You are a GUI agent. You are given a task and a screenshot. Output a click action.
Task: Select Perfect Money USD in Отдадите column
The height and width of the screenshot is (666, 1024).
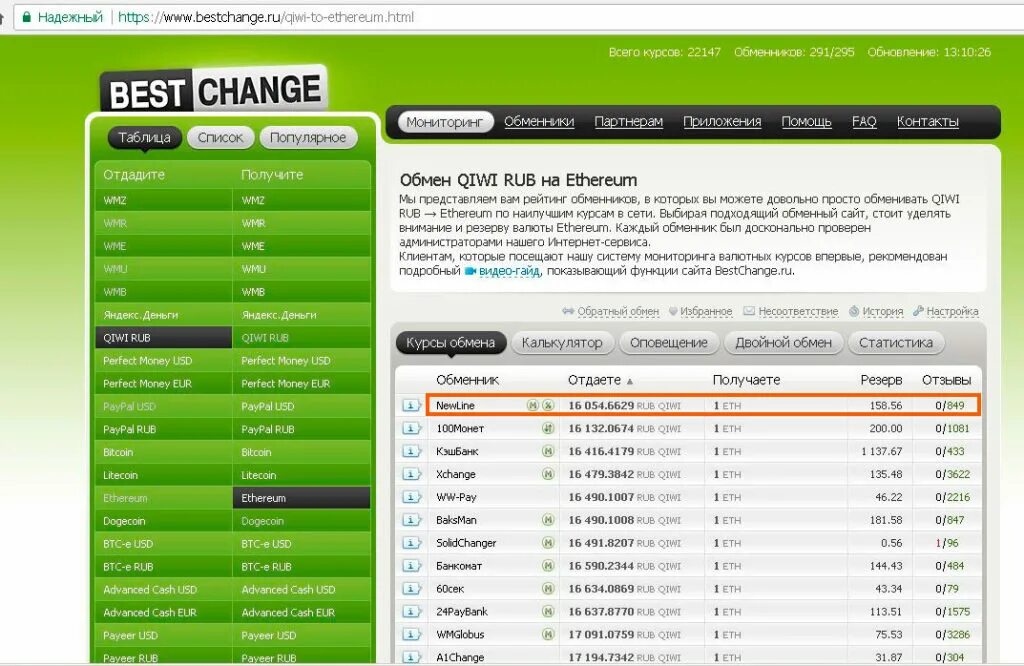point(163,360)
